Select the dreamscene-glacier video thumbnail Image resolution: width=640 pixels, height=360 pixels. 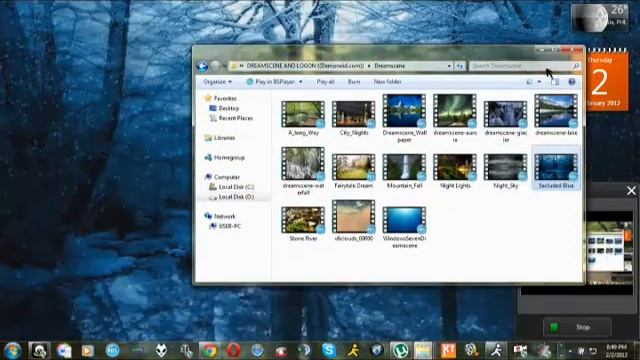pos(505,114)
